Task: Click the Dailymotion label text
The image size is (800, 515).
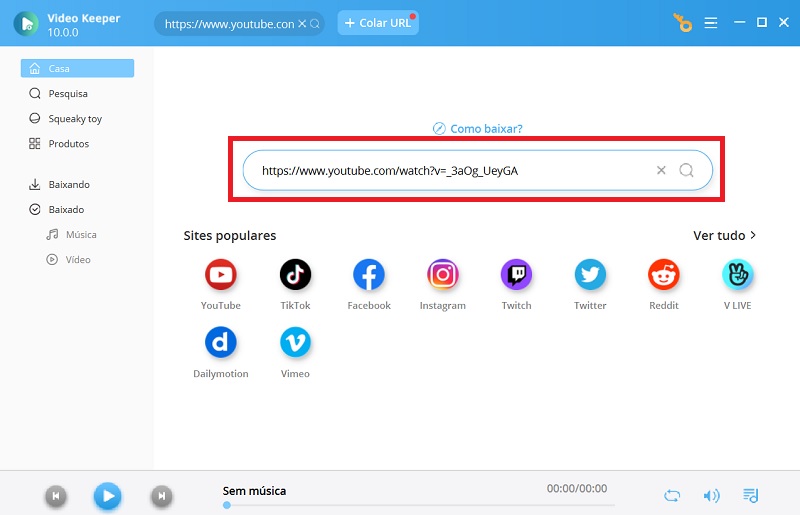Action: [220, 373]
